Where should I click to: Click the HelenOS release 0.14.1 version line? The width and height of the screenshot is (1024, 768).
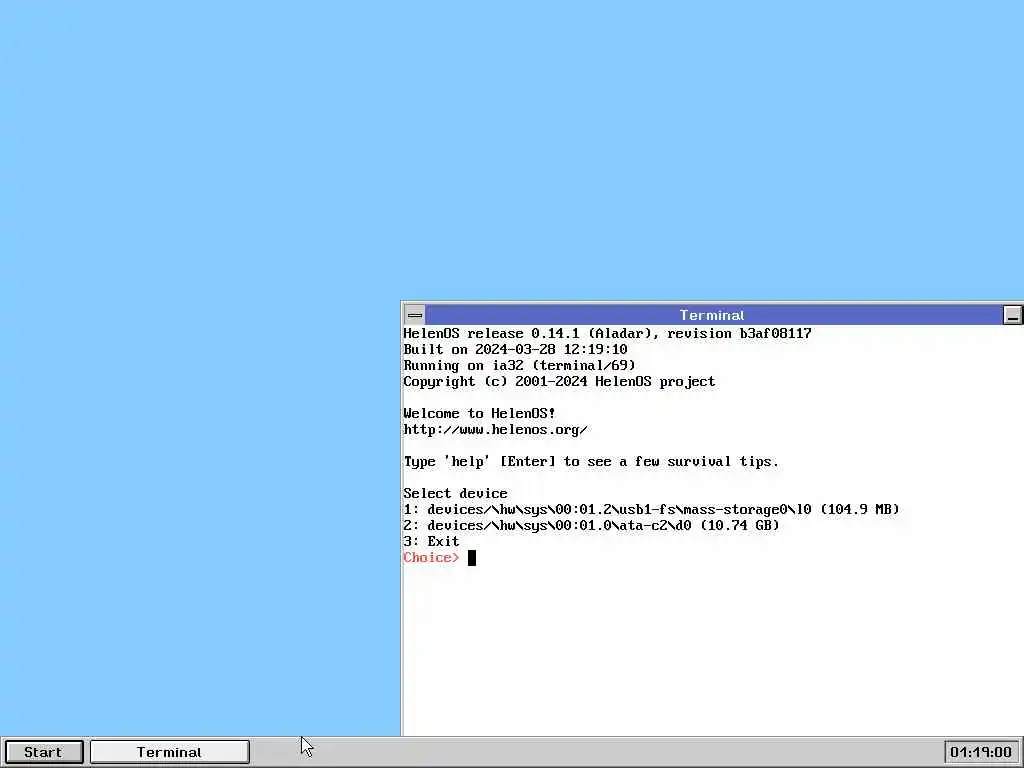click(607, 333)
